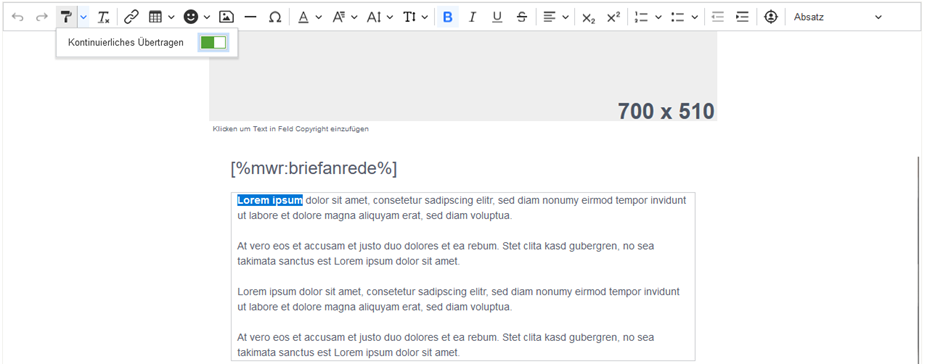
Task: Toggle italic formatting
Action: (472, 17)
